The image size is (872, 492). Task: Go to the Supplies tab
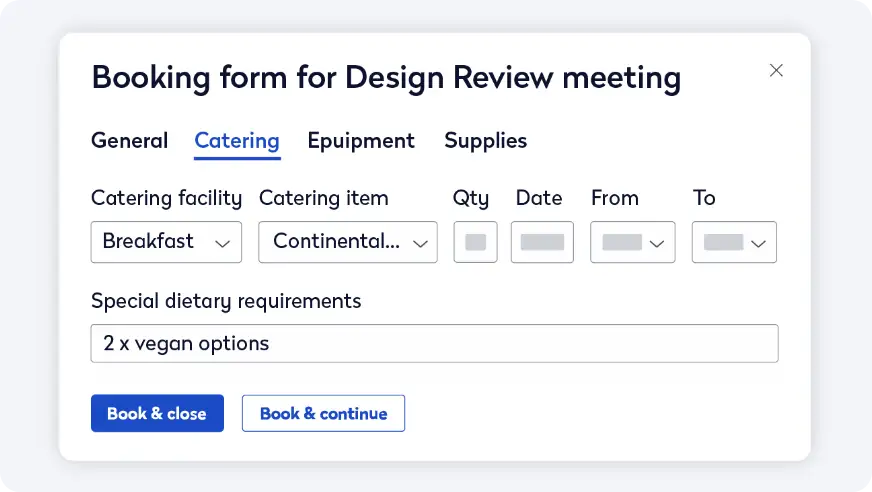pos(485,141)
